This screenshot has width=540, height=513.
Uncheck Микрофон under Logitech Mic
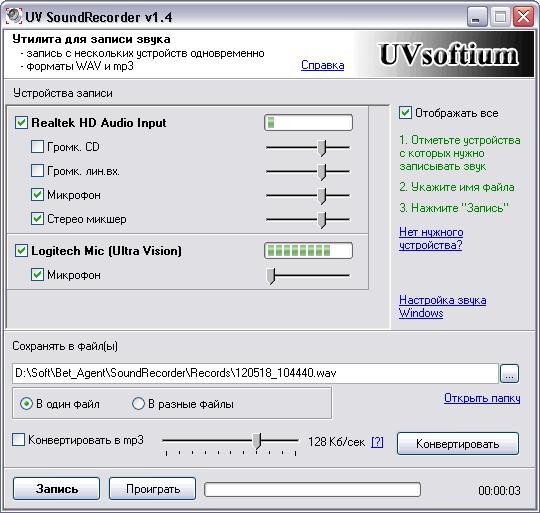coord(37,275)
